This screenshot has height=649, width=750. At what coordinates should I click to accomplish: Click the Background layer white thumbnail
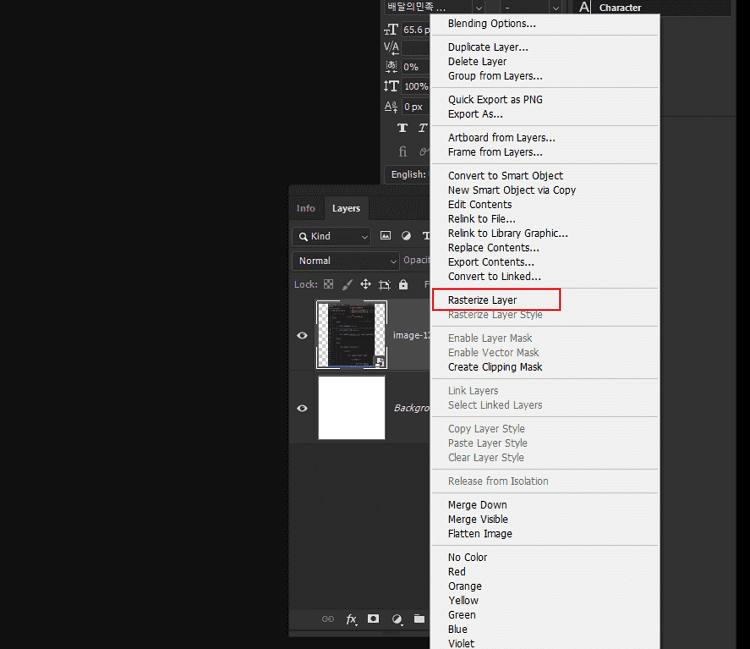coord(352,408)
